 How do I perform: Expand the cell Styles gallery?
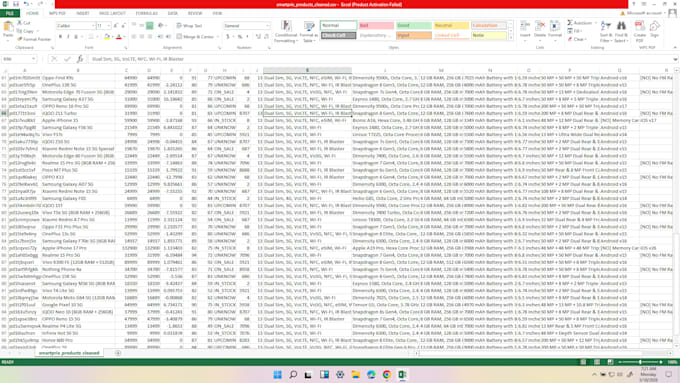point(510,38)
